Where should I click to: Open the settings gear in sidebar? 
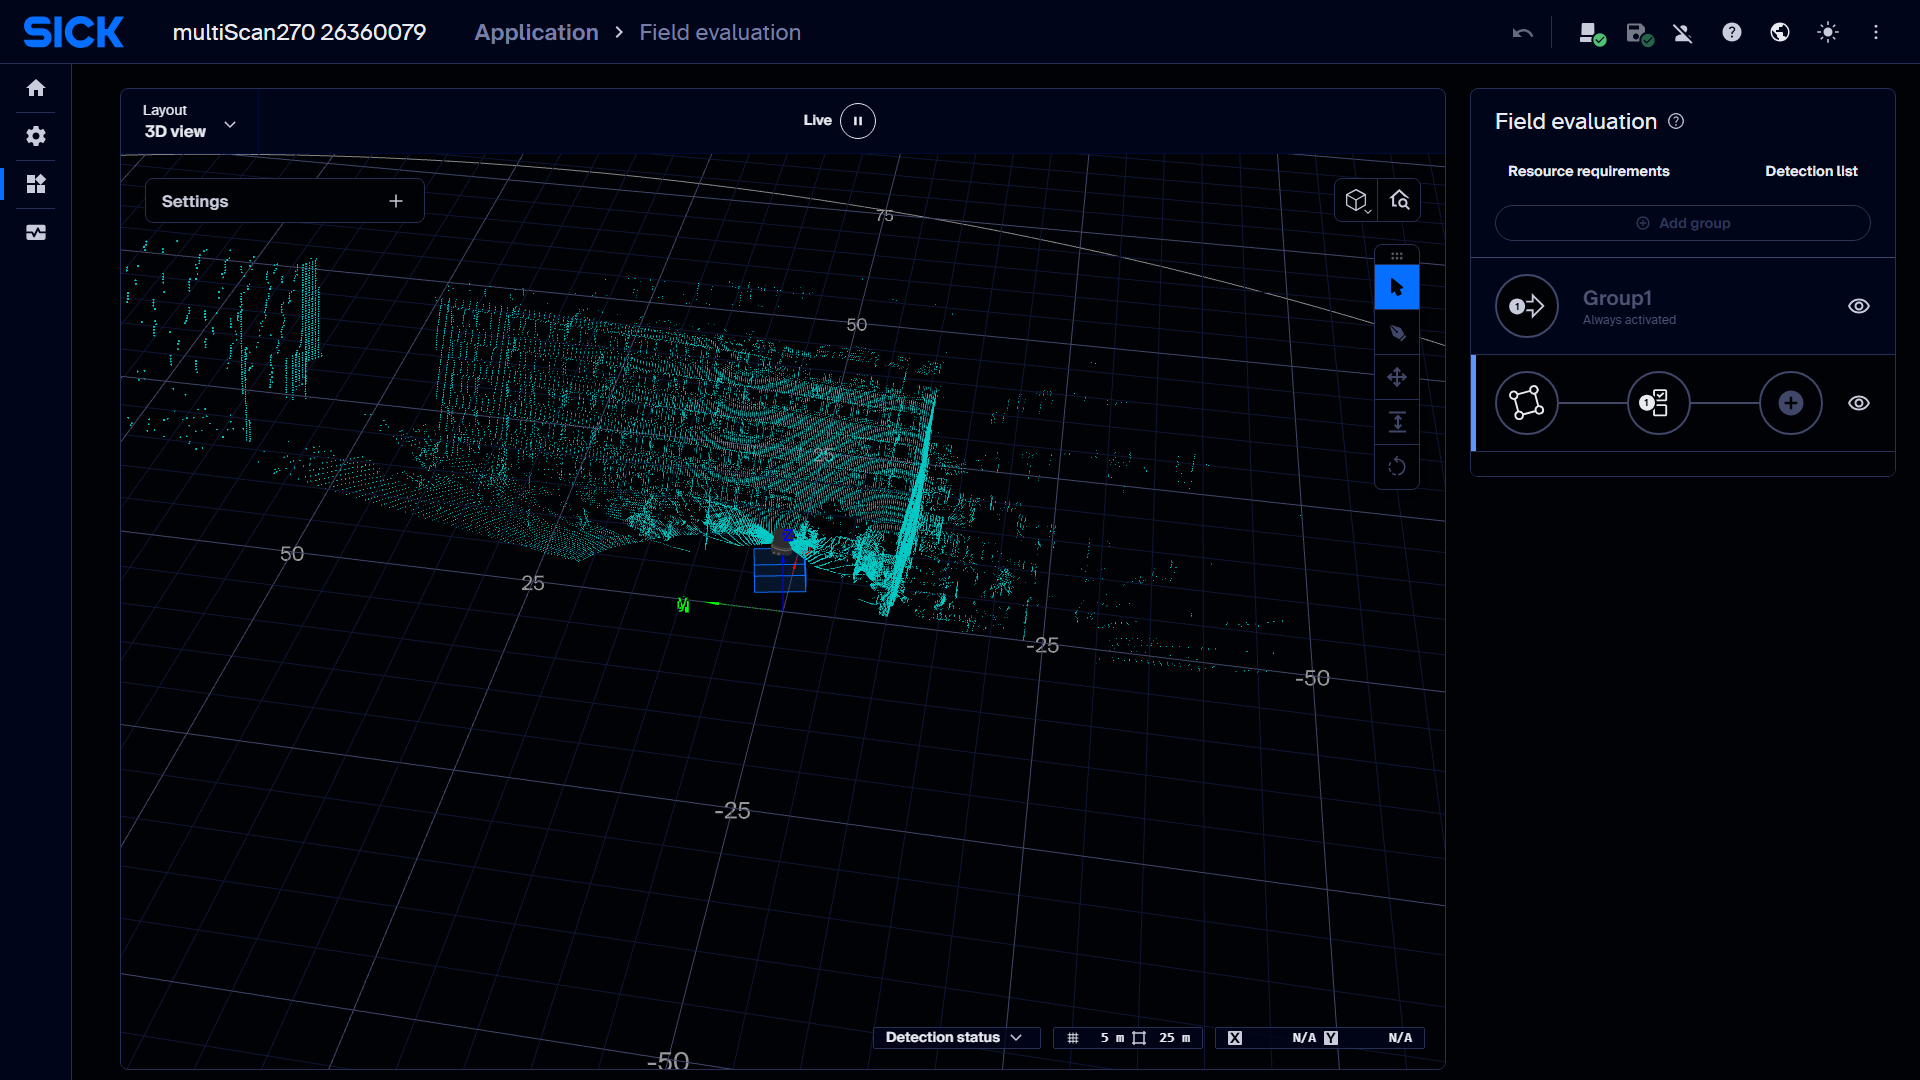(36, 136)
